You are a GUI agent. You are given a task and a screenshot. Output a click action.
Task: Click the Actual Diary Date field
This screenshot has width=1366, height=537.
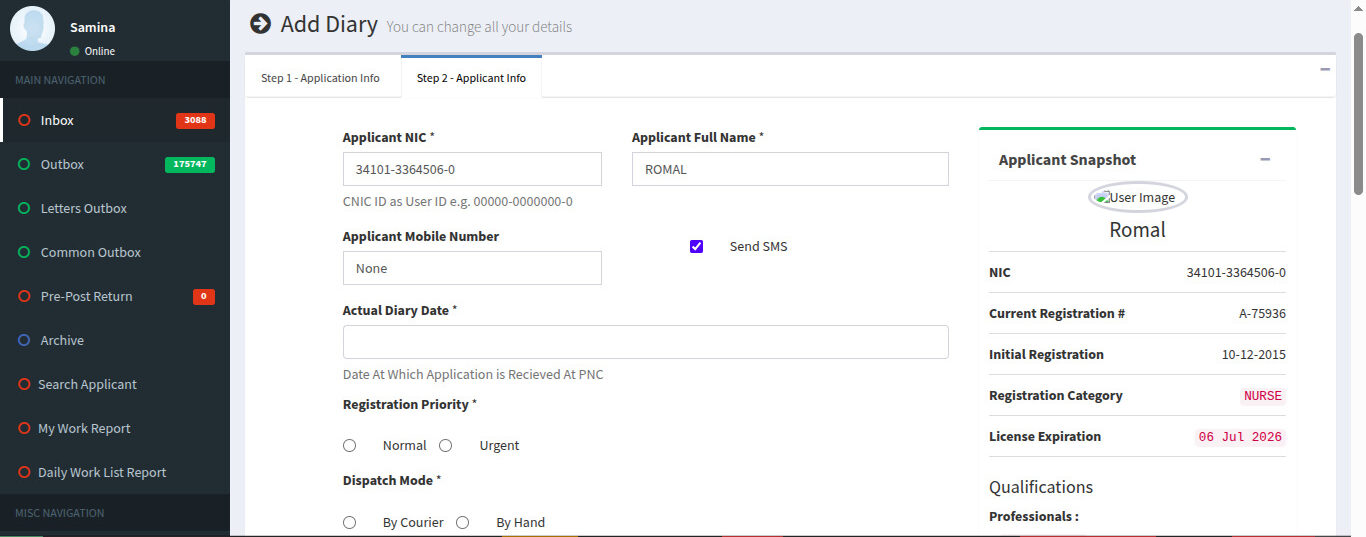coord(645,342)
